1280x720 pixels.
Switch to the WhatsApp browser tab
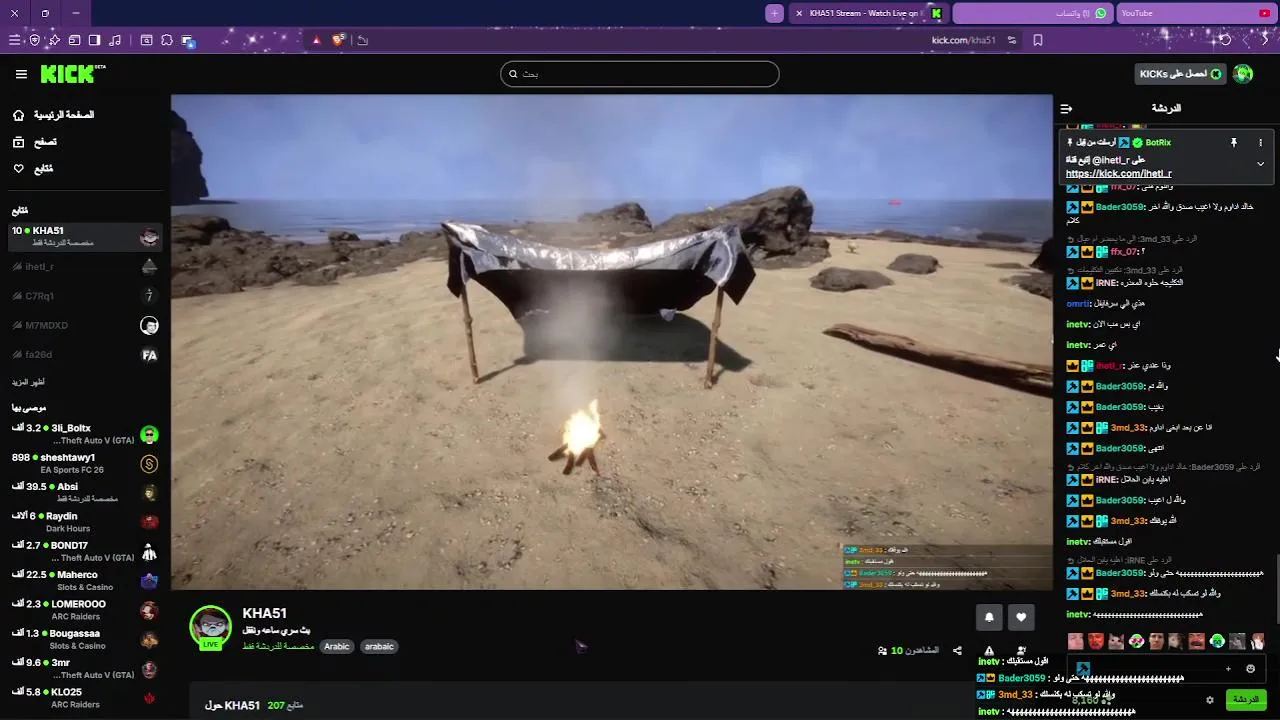pos(1033,13)
